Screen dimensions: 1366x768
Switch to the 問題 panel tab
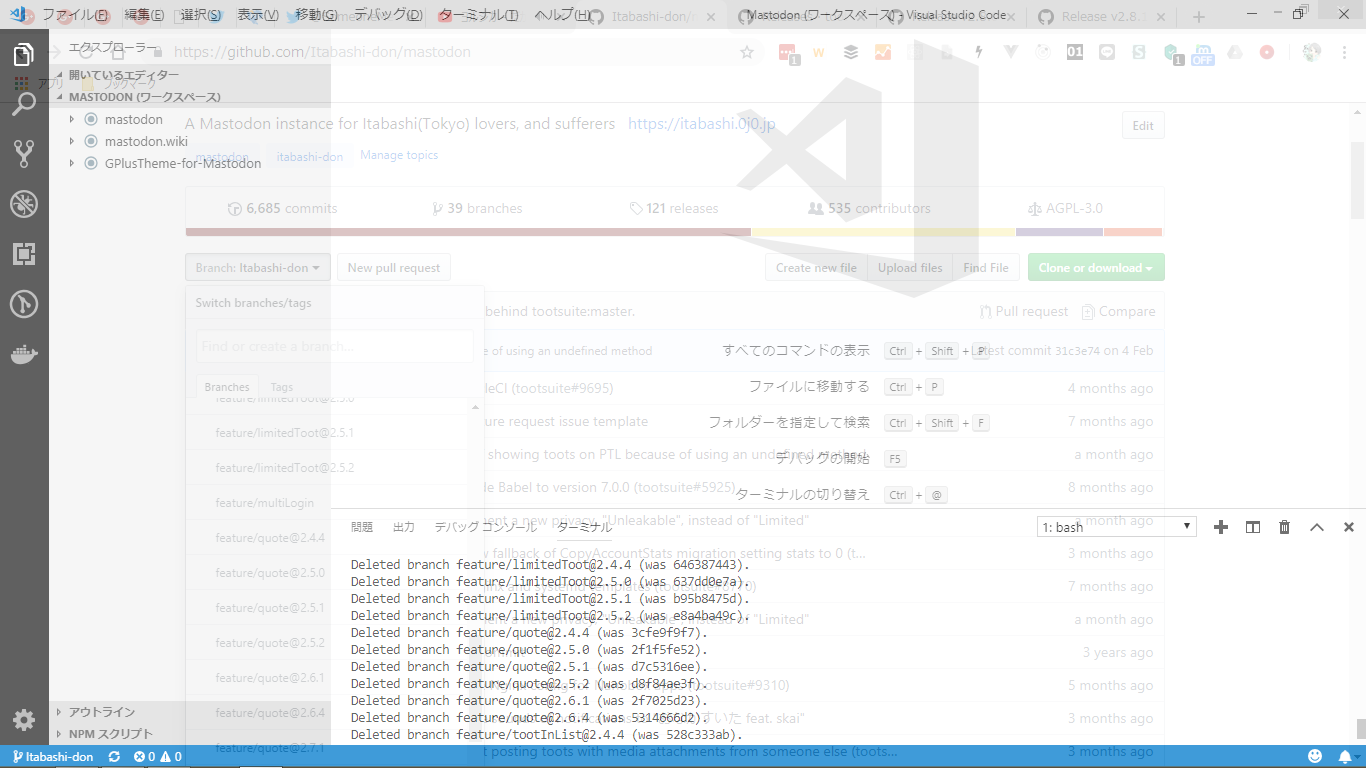362,527
